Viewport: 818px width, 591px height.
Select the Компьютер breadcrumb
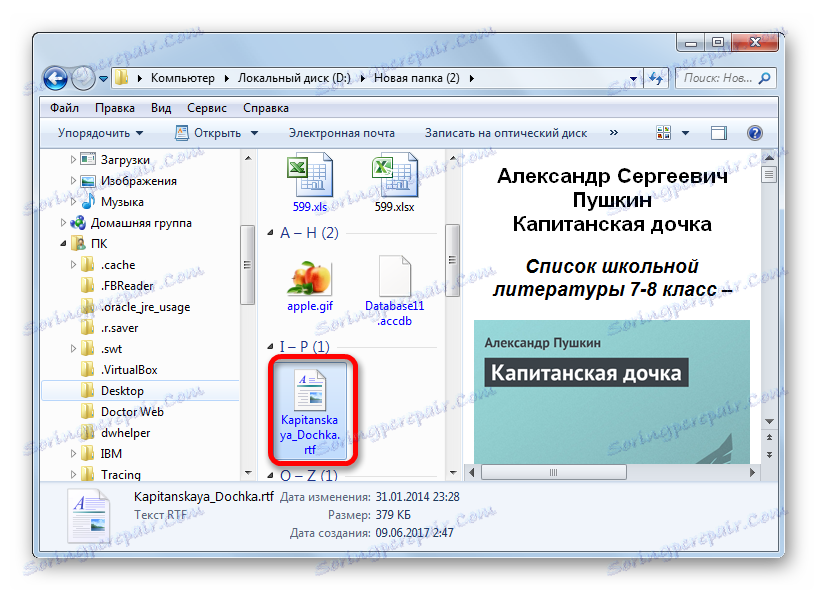[x=183, y=78]
